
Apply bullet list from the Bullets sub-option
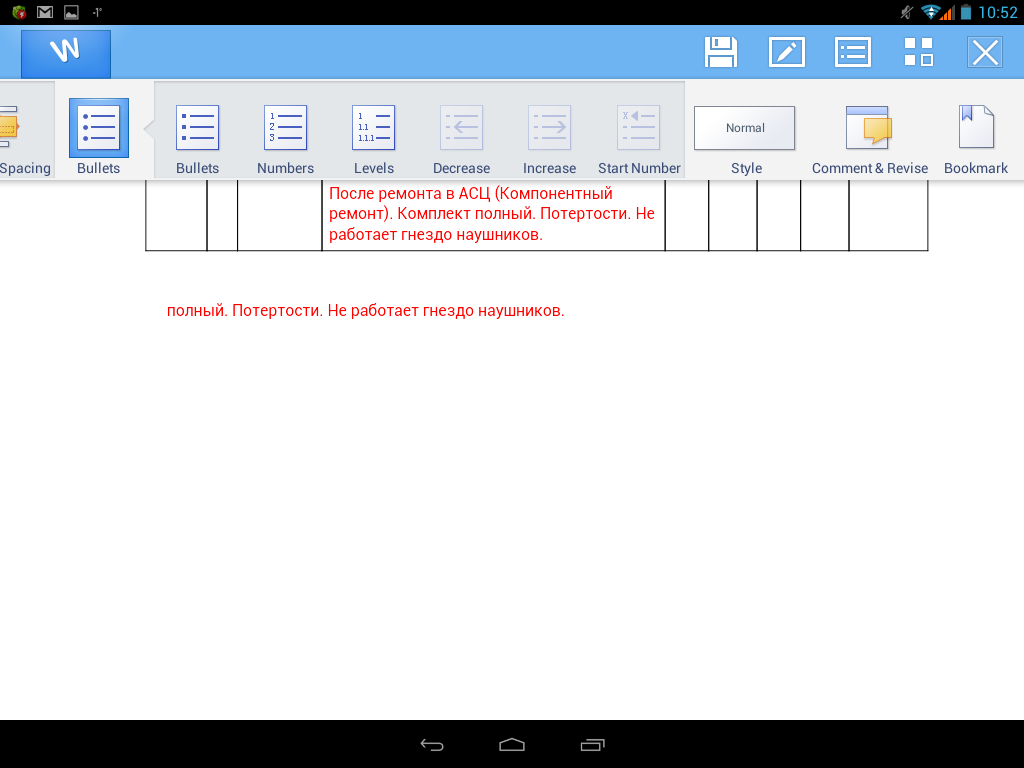point(197,138)
